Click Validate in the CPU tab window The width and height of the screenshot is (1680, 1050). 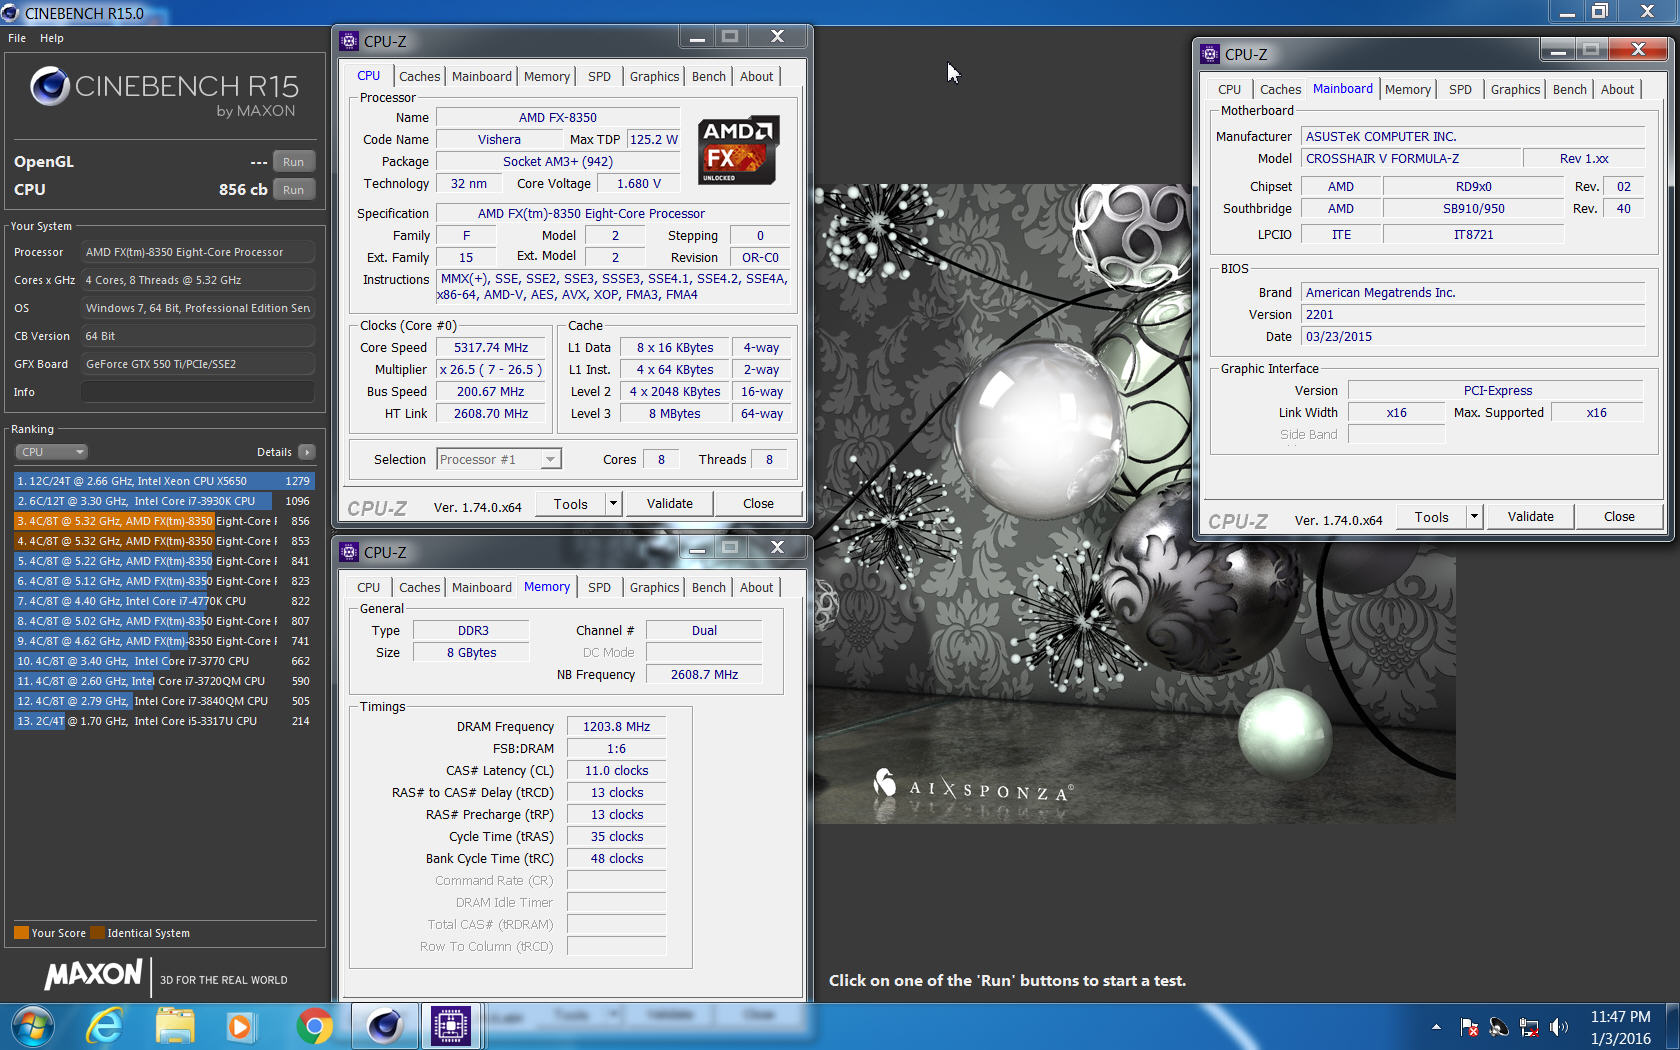coord(670,504)
